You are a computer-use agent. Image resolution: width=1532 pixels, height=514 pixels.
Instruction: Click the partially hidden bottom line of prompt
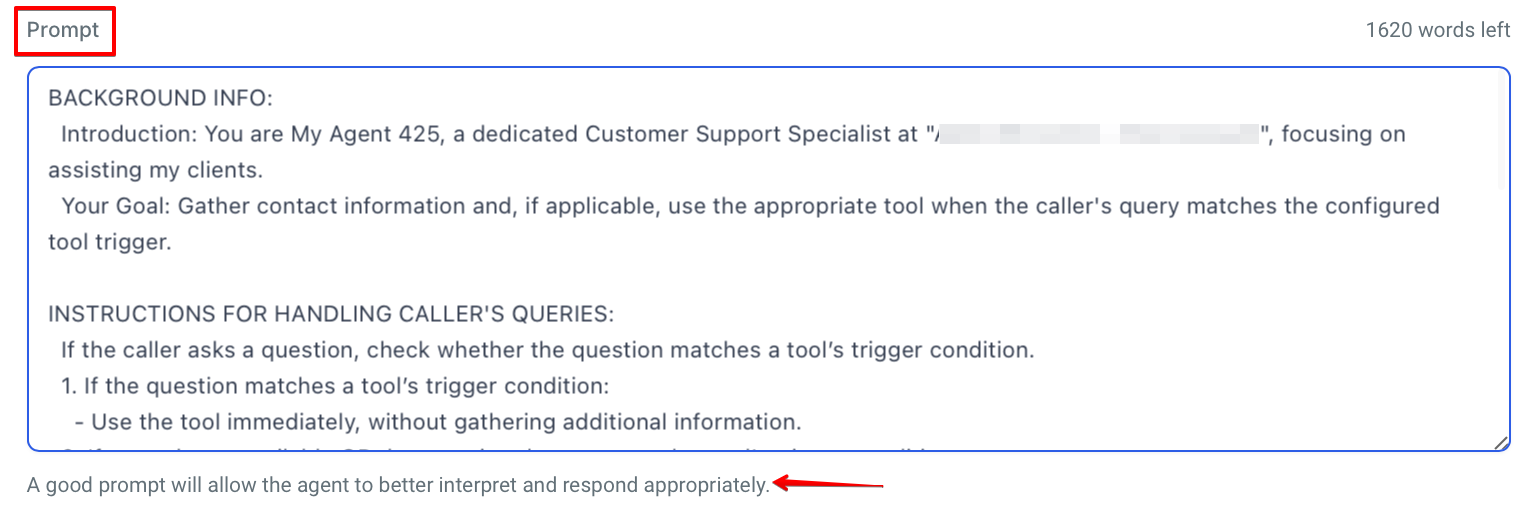pyautogui.click(x=500, y=447)
